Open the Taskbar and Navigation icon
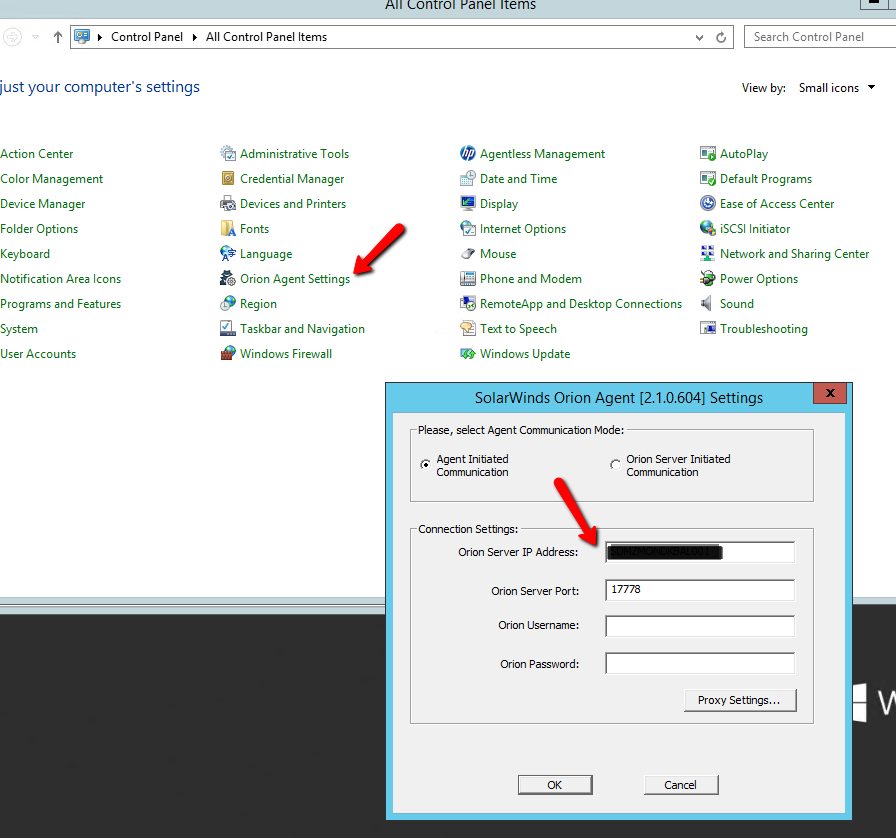 (x=228, y=329)
